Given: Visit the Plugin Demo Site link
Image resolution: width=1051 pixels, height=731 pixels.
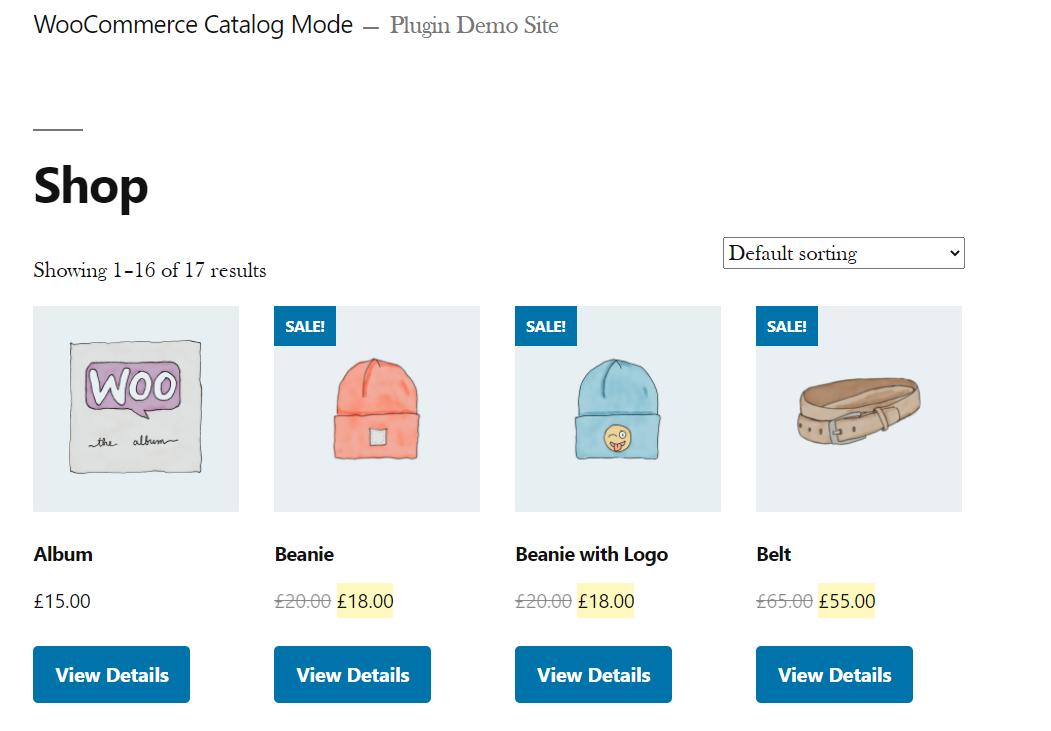Looking at the screenshot, I should point(474,25).
